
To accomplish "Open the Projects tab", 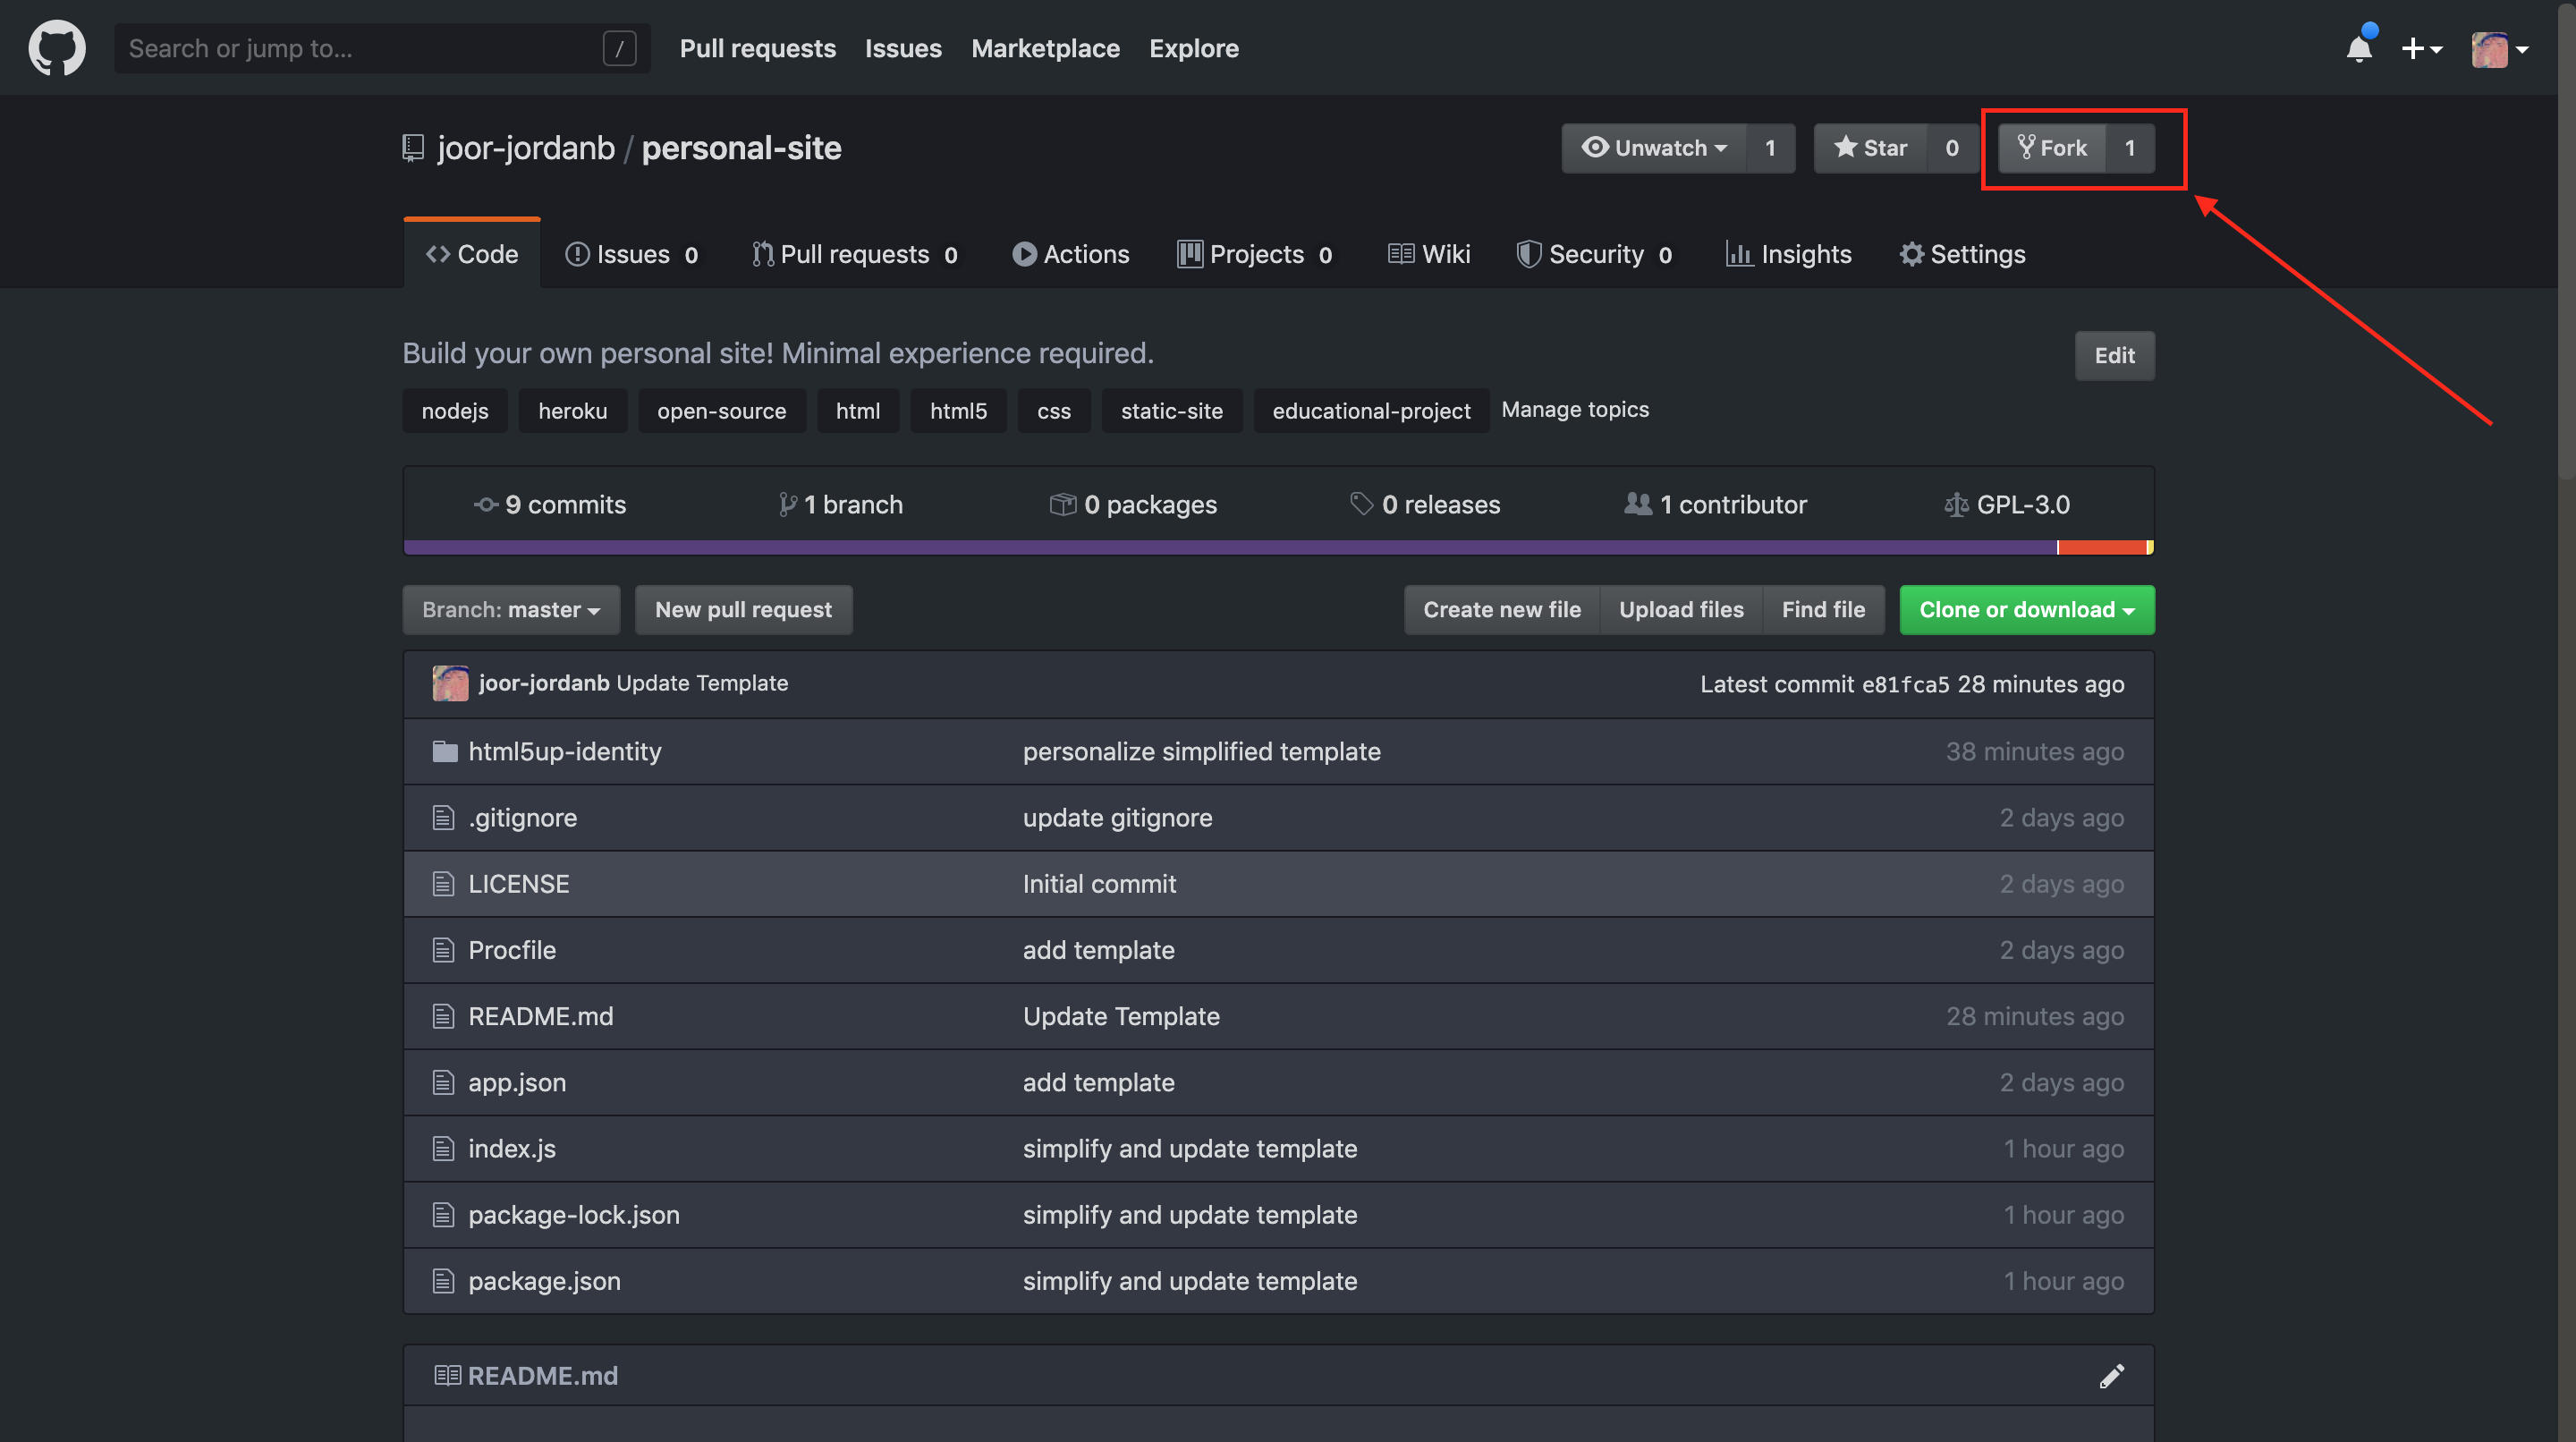I will coord(1255,254).
